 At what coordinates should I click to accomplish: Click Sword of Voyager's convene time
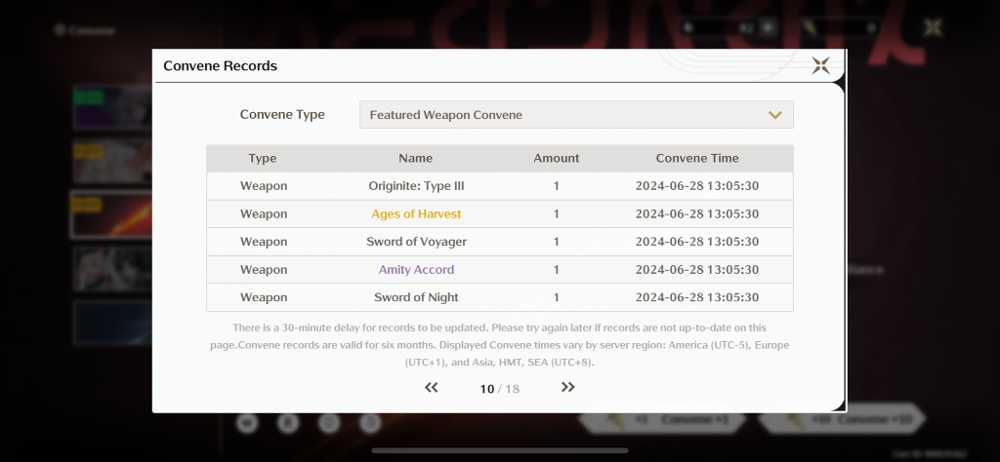[697, 242]
